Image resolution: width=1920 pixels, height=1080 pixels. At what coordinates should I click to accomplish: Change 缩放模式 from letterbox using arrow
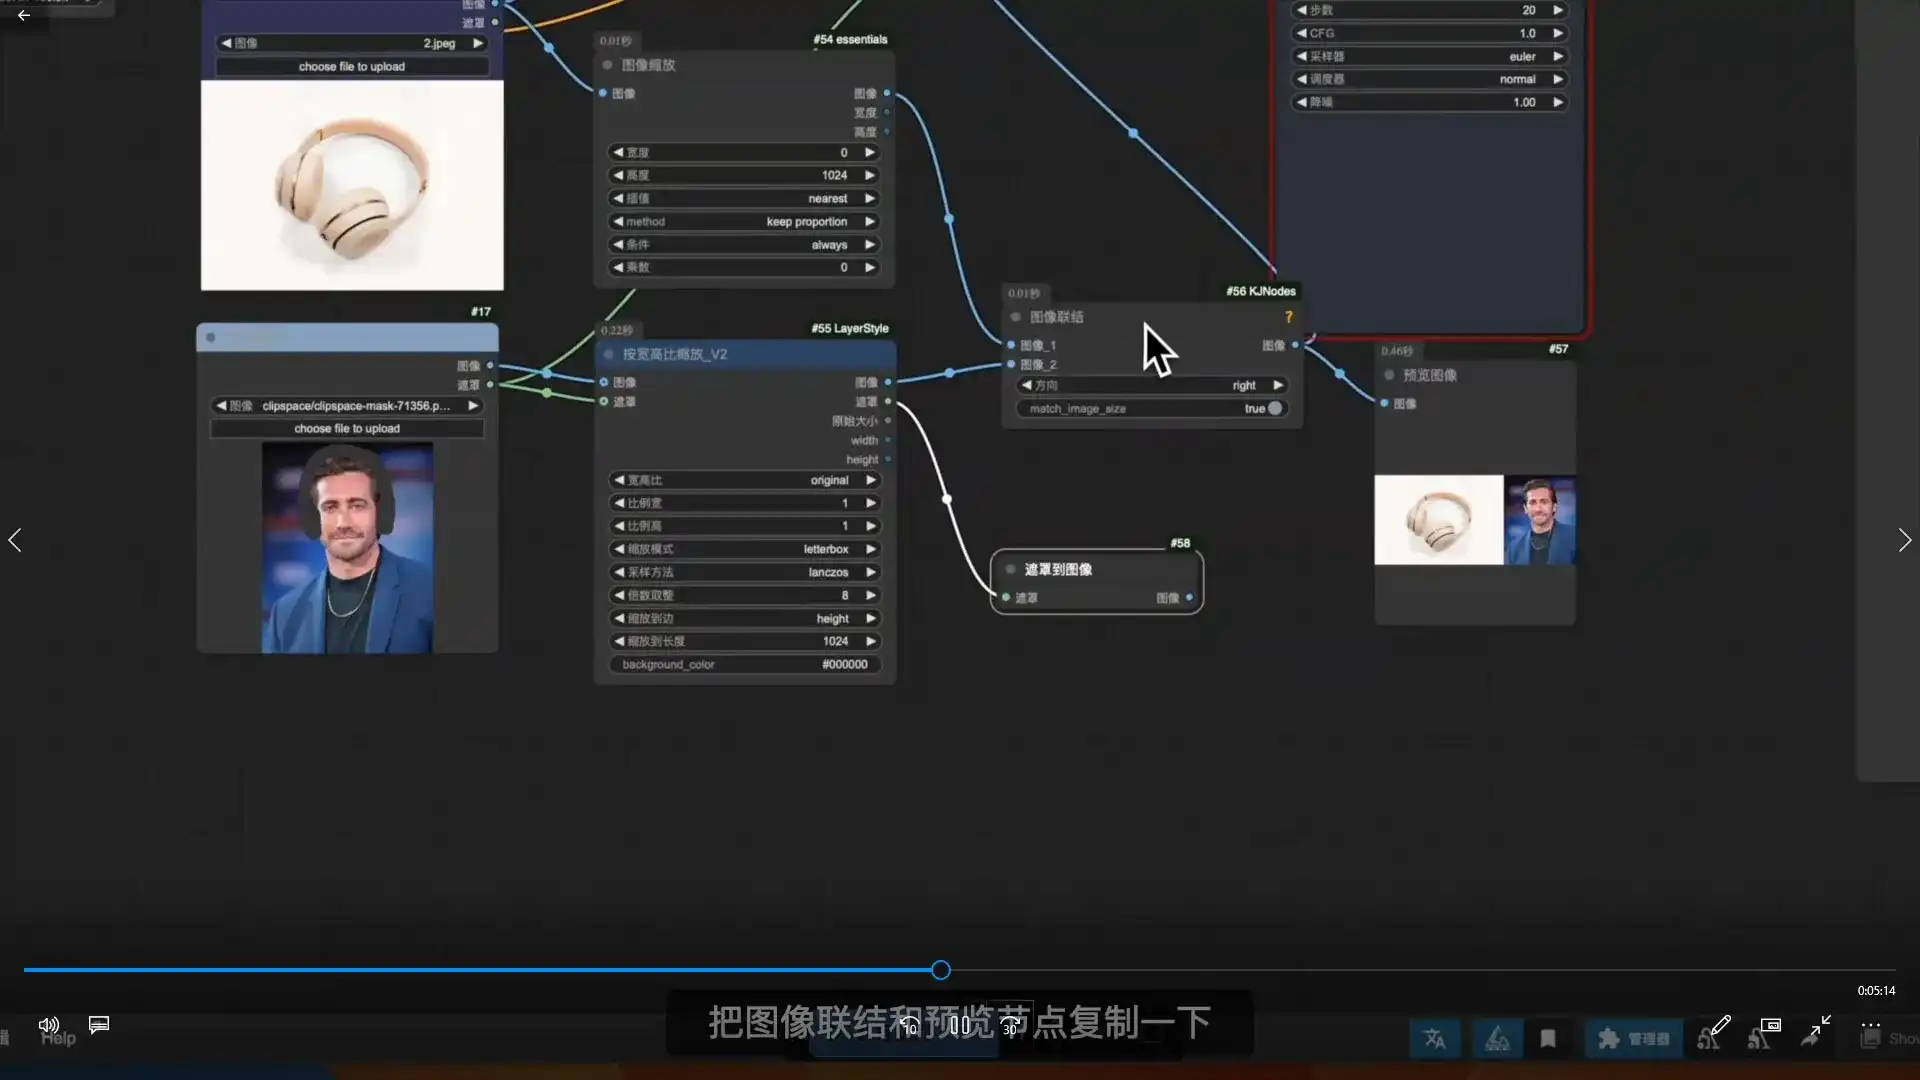pyautogui.click(x=870, y=548)
